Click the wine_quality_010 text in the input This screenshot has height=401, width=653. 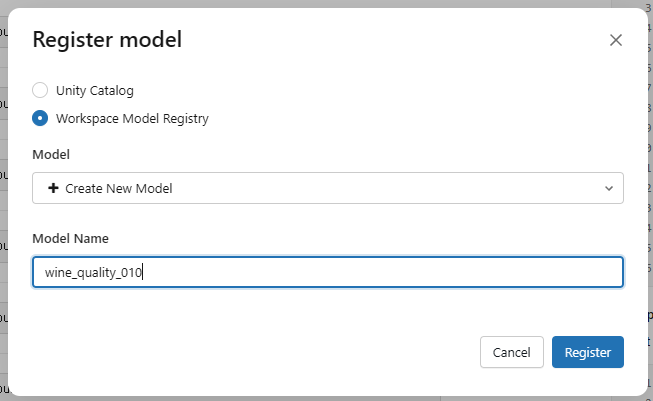tap(94, 272)
